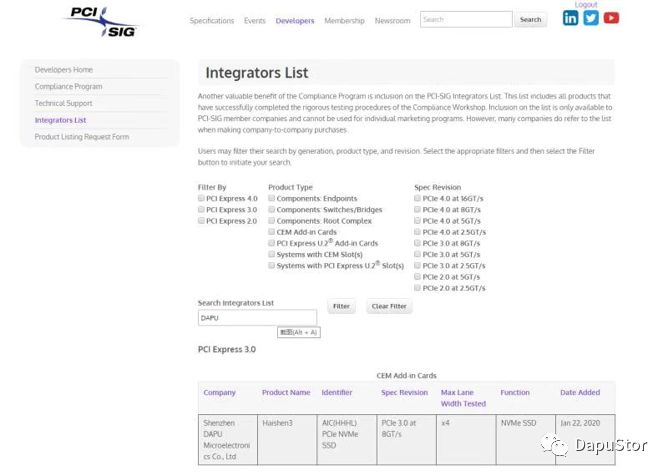Open Product Listing Request Form
This screenshot has width=668, height=476.
point(81,137)
